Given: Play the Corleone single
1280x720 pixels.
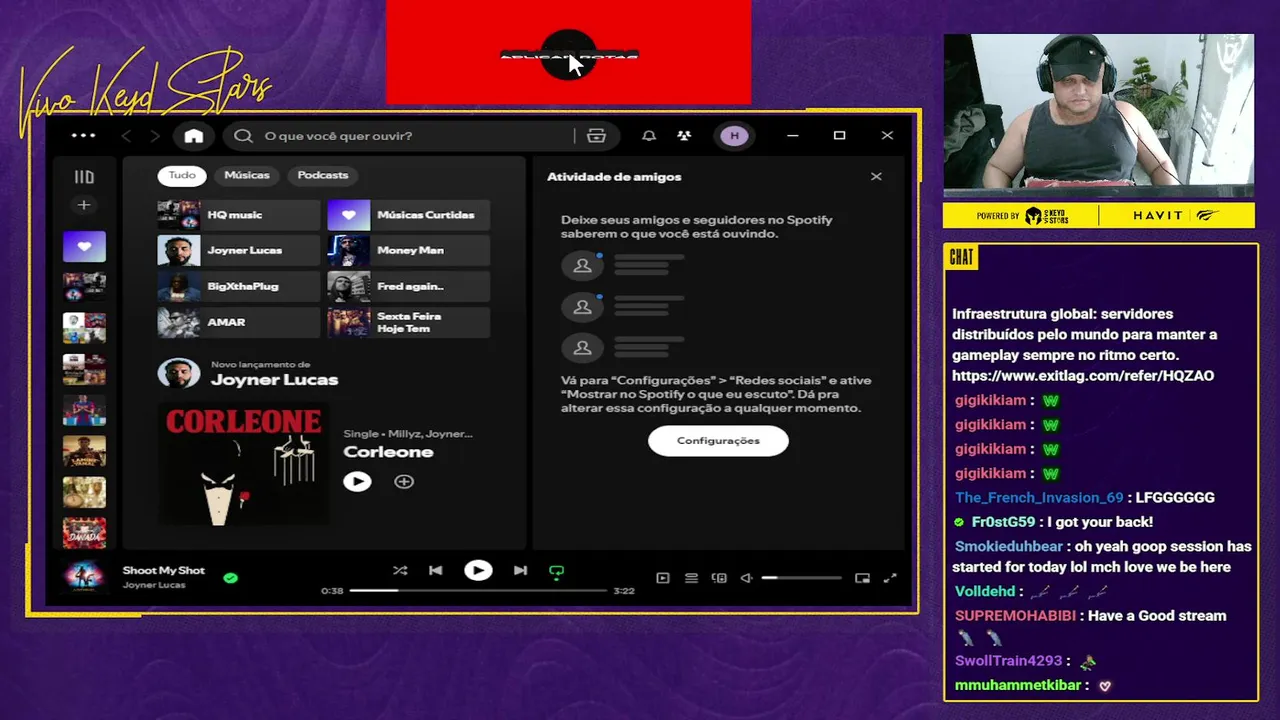Looking at the screenshot, I should point(357,482).
